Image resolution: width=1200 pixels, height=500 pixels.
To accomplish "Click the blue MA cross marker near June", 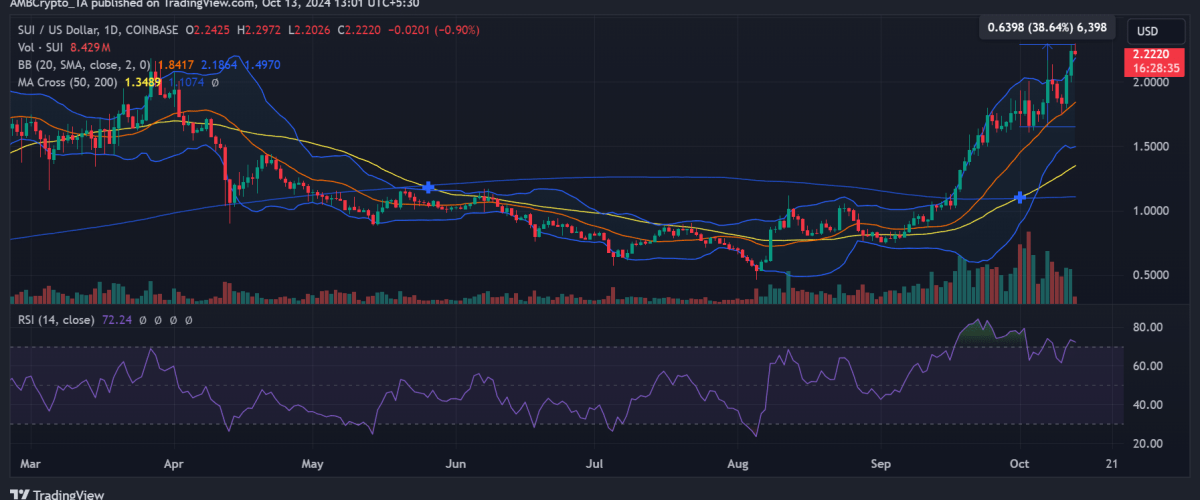I will (x=429, y=187).
